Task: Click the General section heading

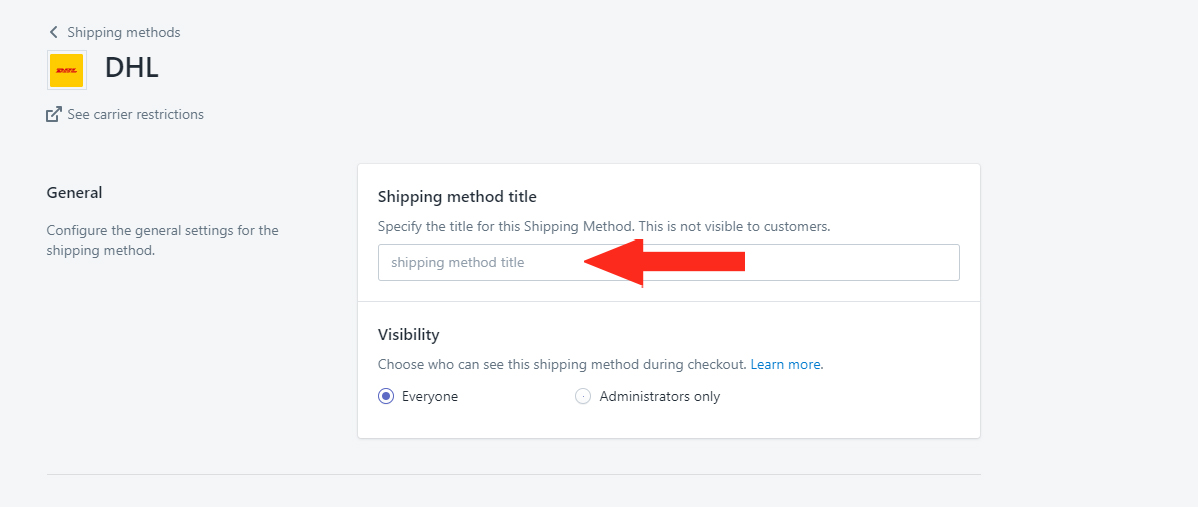Action: [x=74, y=193]
